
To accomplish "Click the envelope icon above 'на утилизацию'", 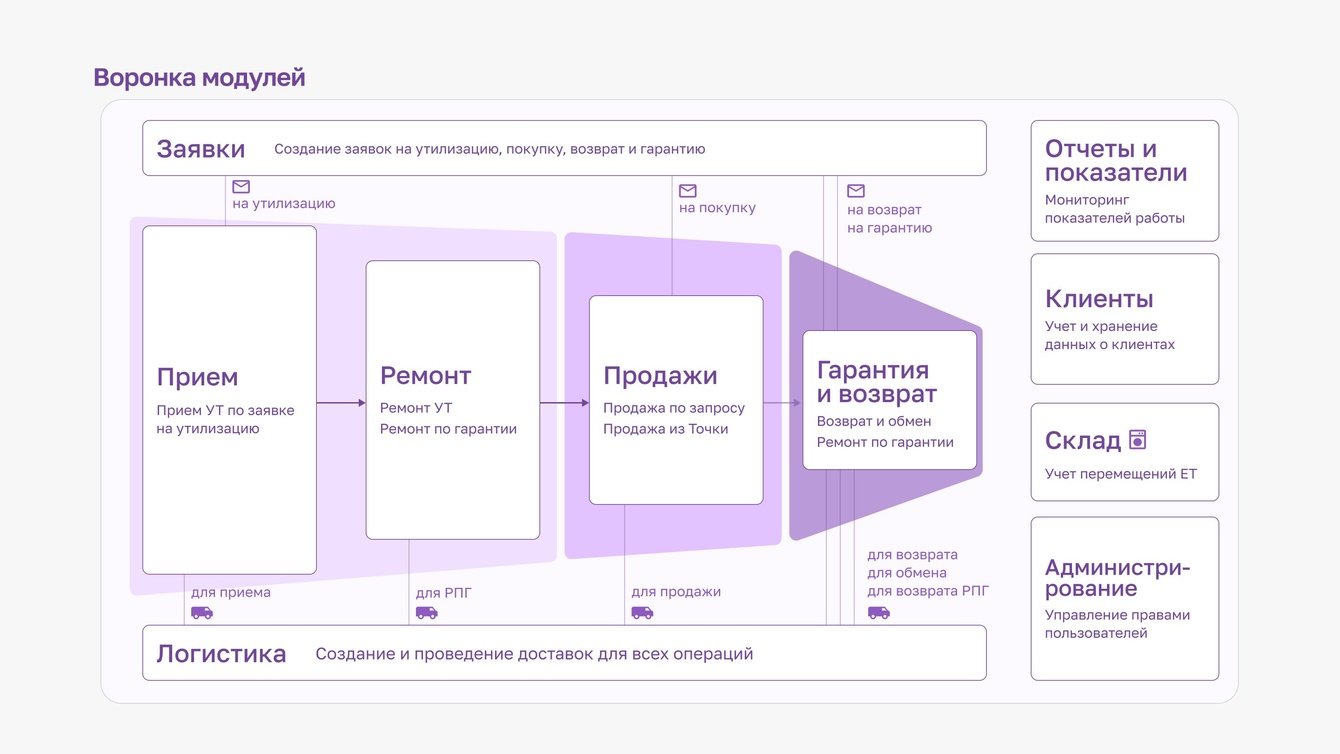I will (x=241, y=187).
